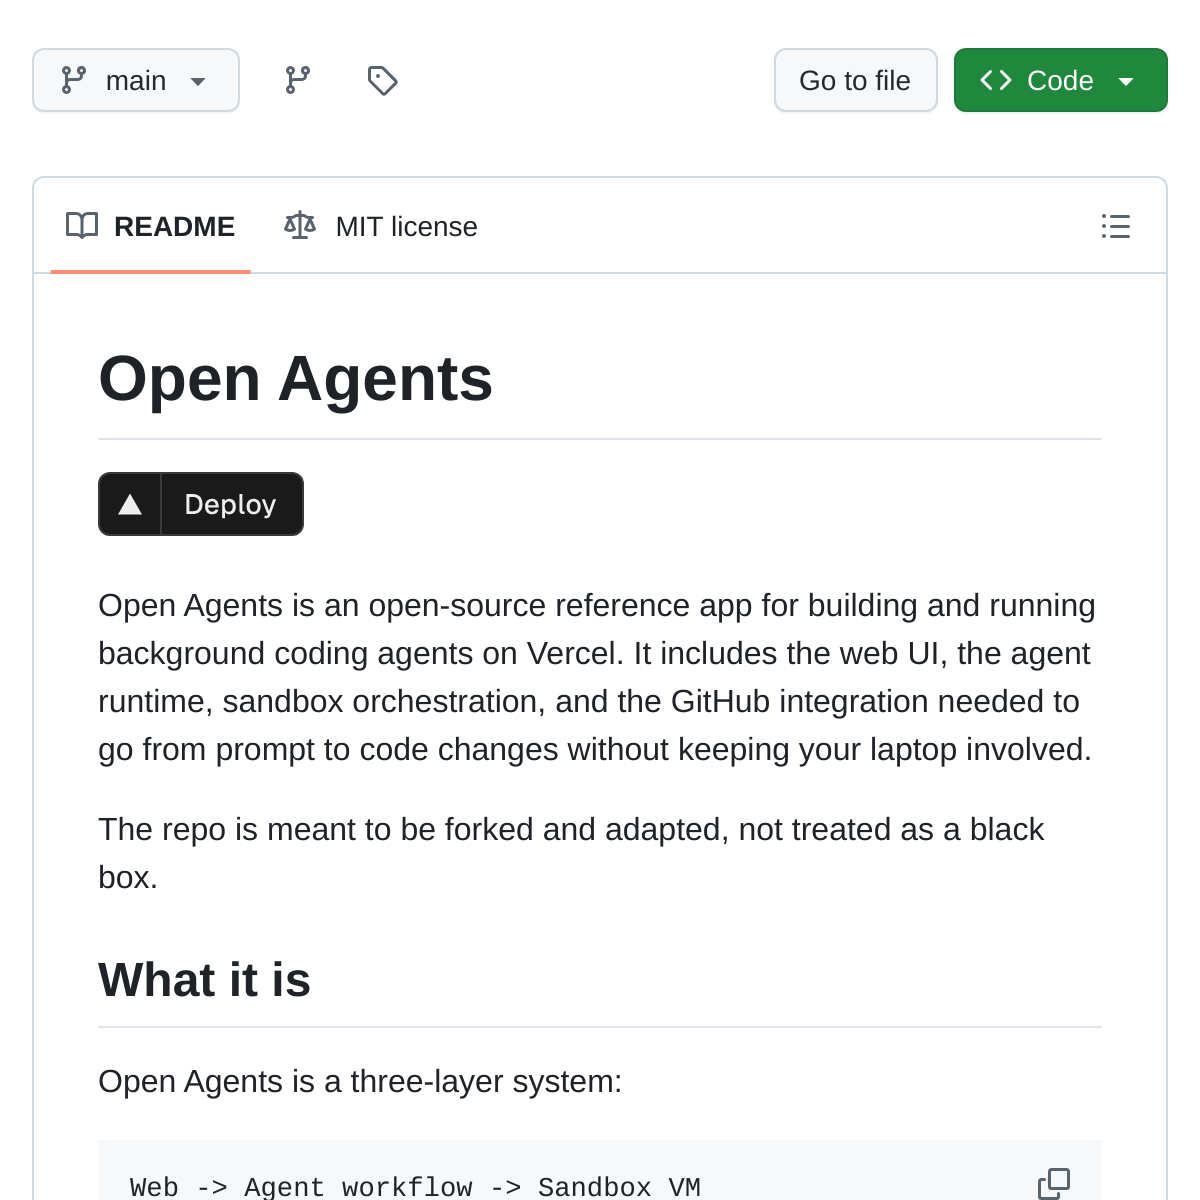The height and width of the screenshot is (1200, 1200).
Task: Click the branch fork icon next to main dropdown
Action: click(297, 80)
